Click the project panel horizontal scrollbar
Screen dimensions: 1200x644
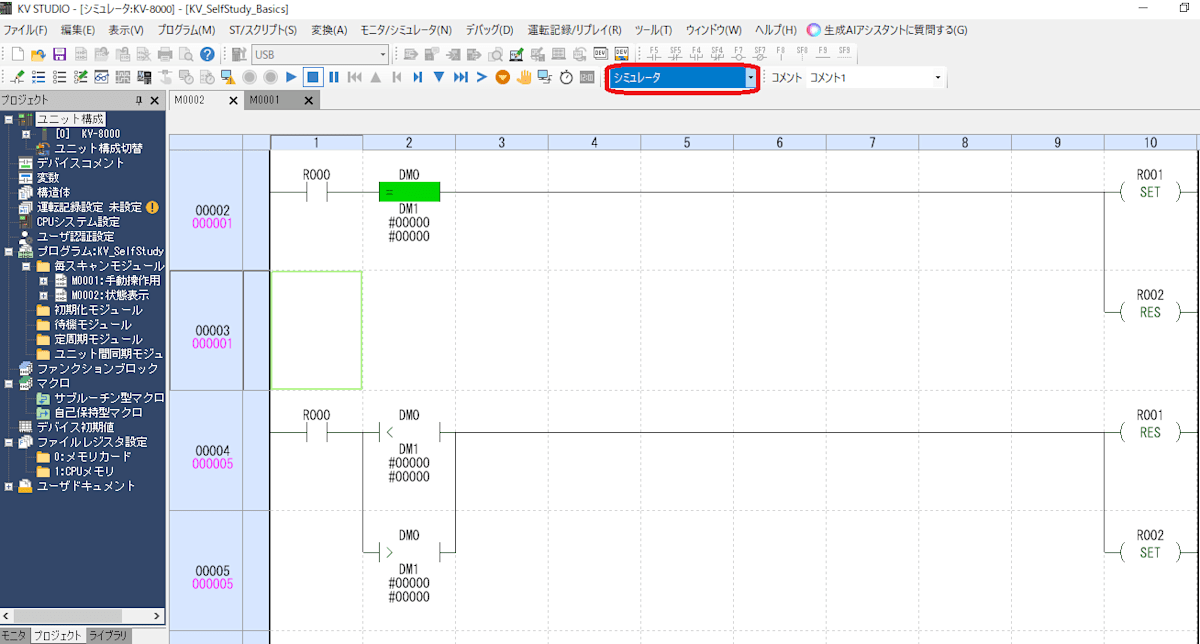[82, 615]
